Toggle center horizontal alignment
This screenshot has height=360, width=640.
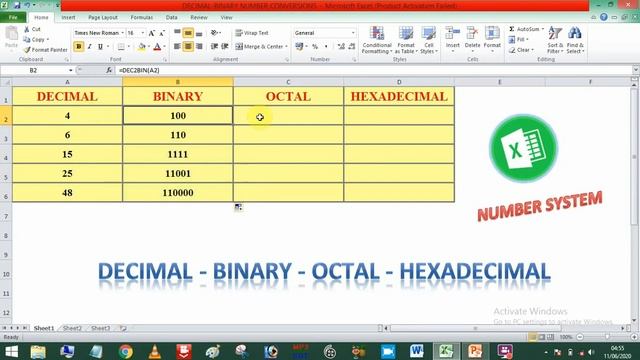pos(188,47)
